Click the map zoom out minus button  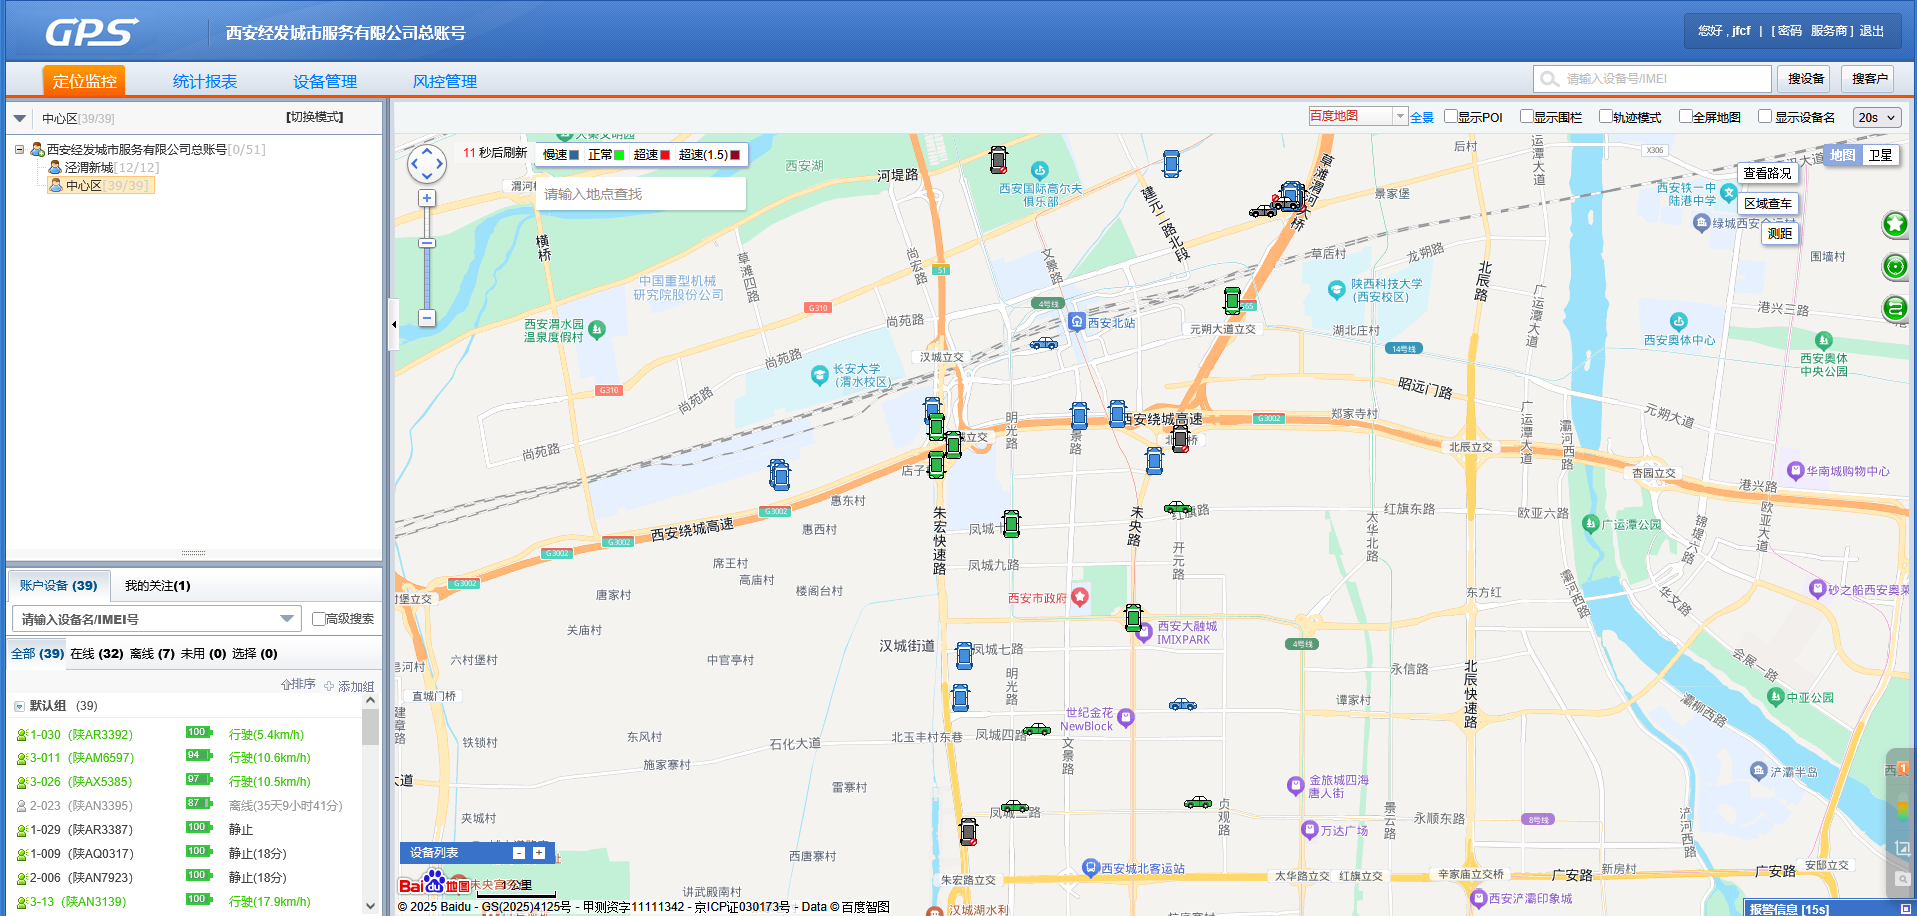pyautogui.click(x=427, y=318)
